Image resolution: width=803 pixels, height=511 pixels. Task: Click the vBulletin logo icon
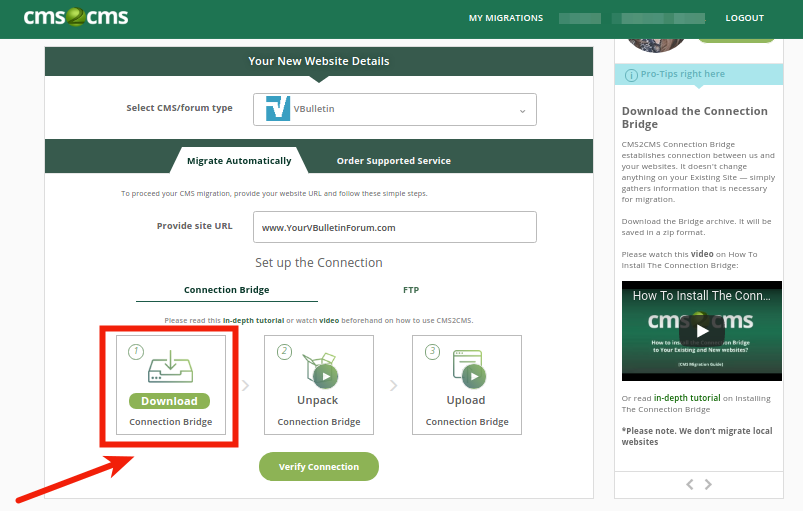pos(278,109)
